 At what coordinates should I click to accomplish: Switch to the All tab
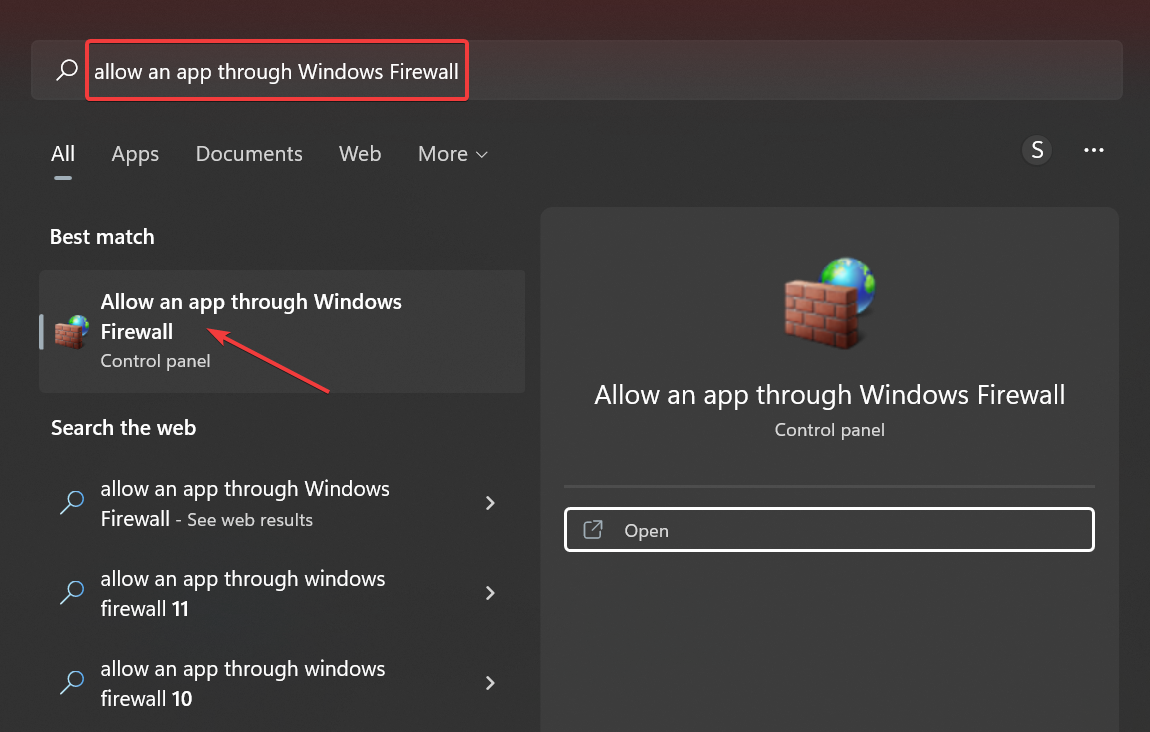63,153
